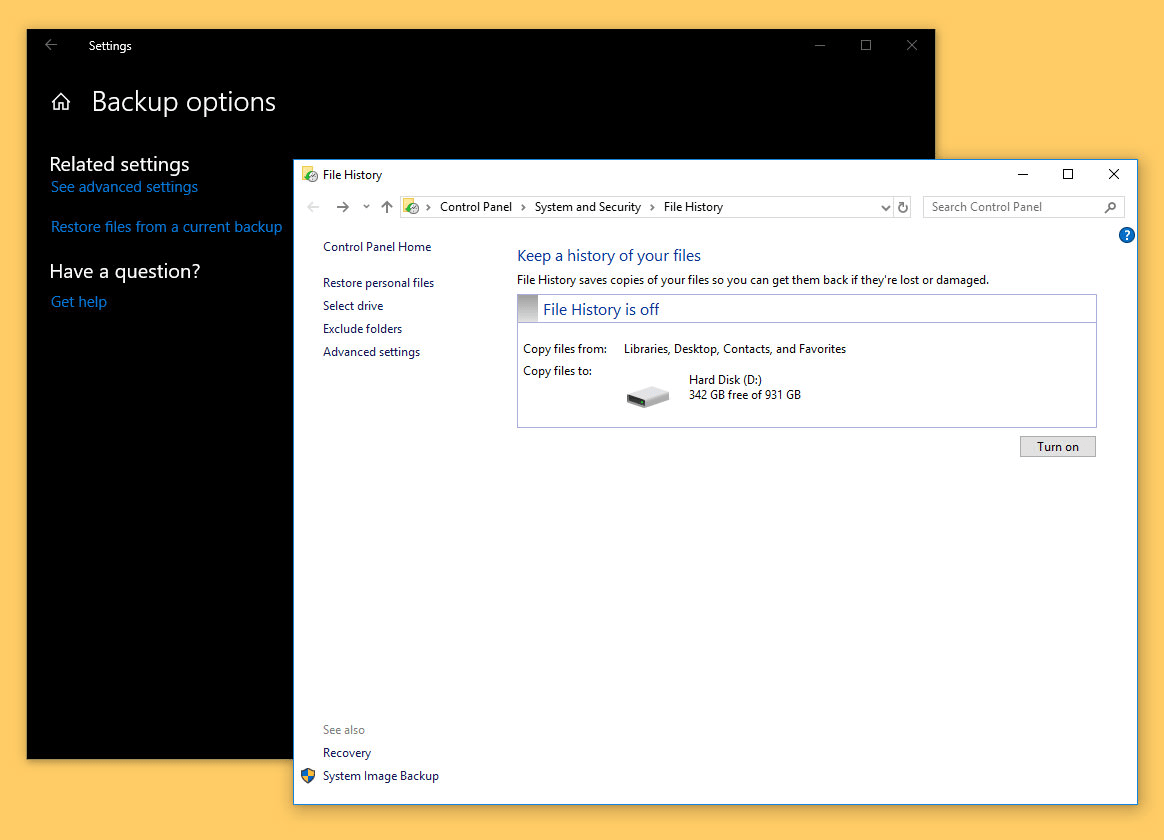Open Control Panel from the breadcrumb trail

(x=477, y=206)
